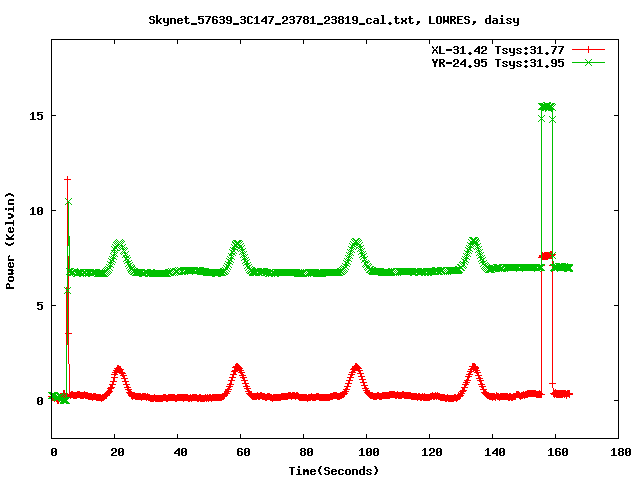Click the green calibration plateau near 15 Kelvin
Screen dimensions: 640x480
[547, 107]
